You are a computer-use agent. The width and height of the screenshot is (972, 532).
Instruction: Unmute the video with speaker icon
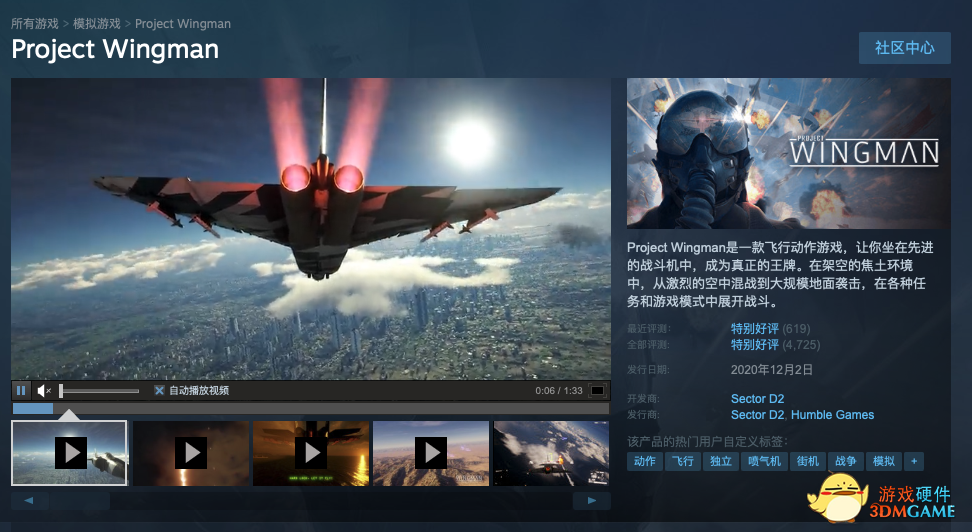point(43,391)
